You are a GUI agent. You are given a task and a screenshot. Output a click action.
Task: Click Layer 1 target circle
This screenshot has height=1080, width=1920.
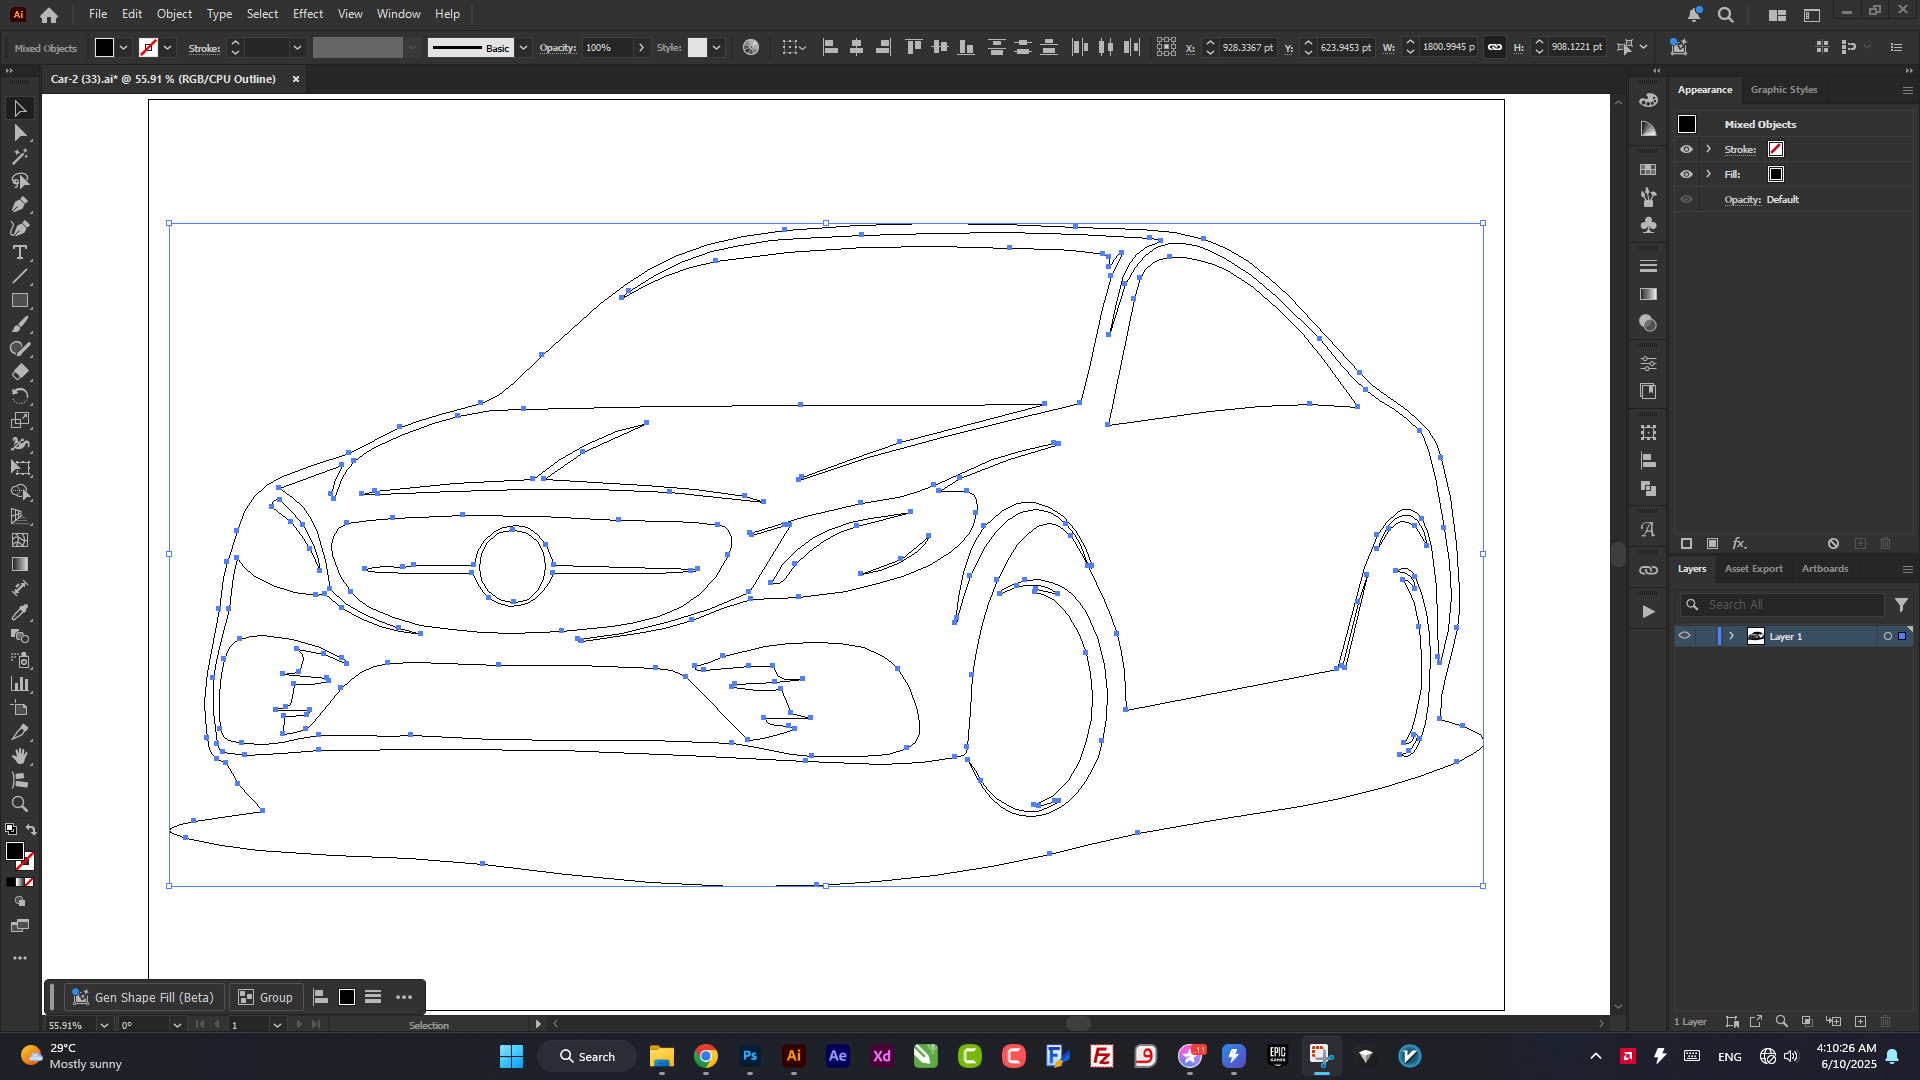point(1888,636)
